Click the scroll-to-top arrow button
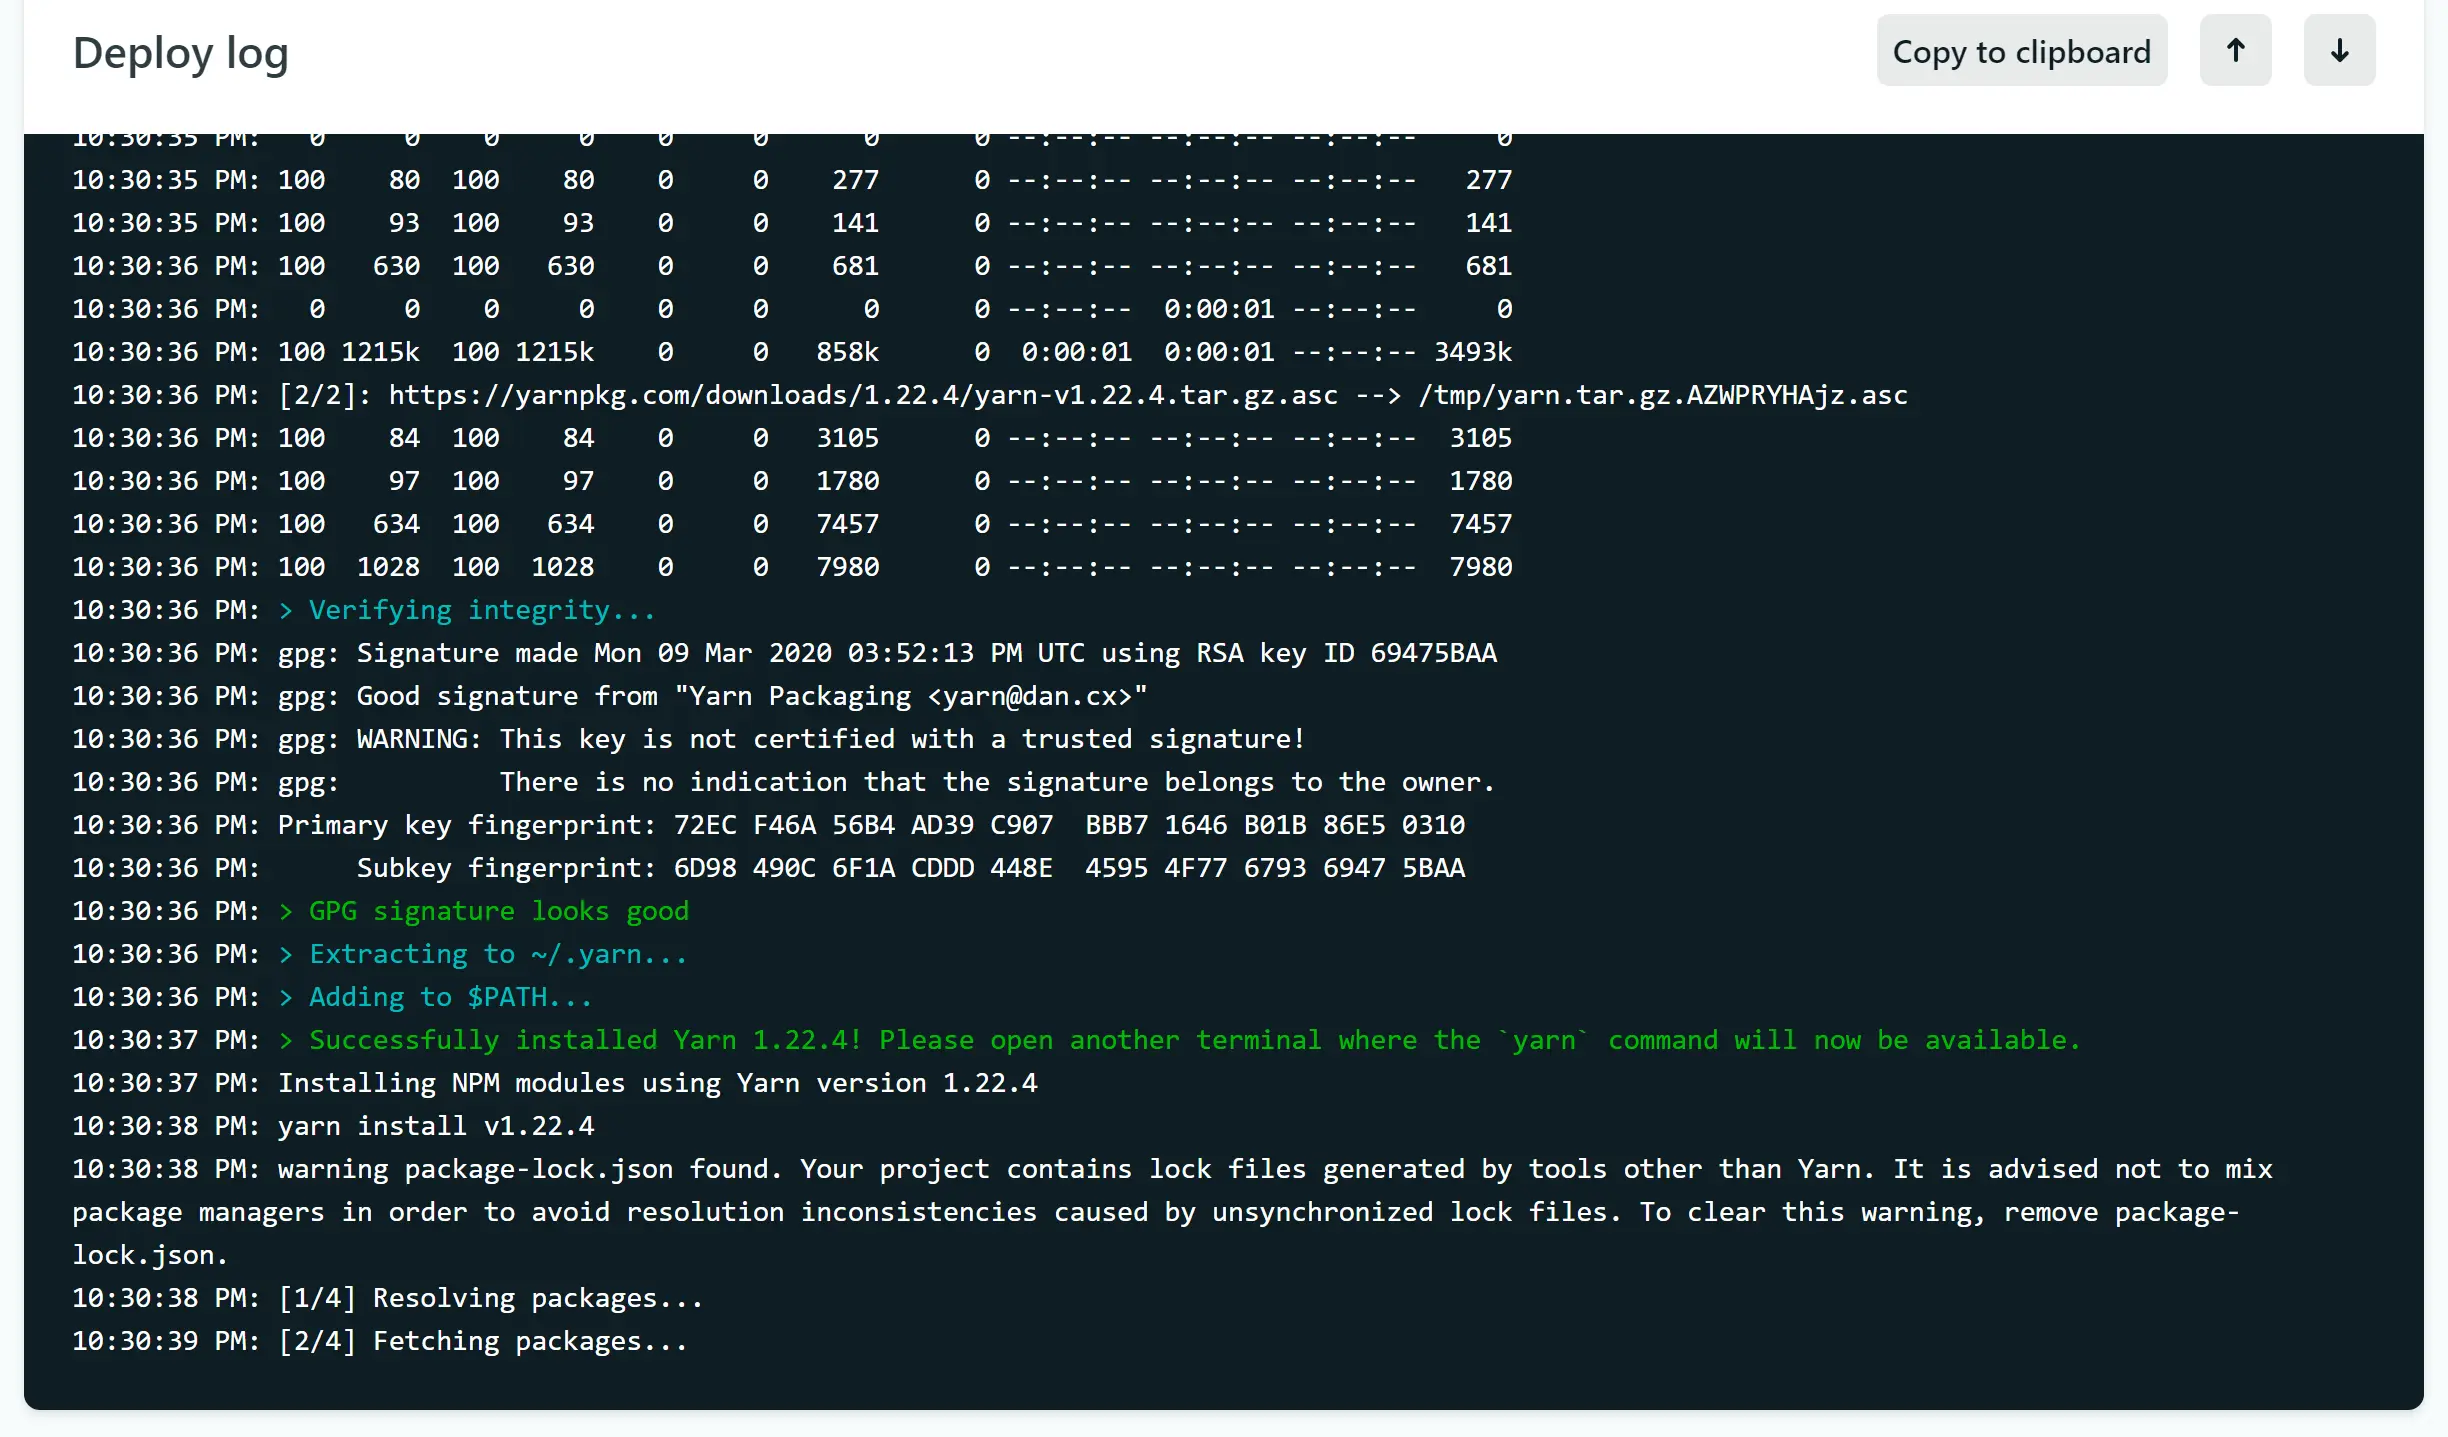This screenshot has width=2448, height=1437. pos(2235,50)
